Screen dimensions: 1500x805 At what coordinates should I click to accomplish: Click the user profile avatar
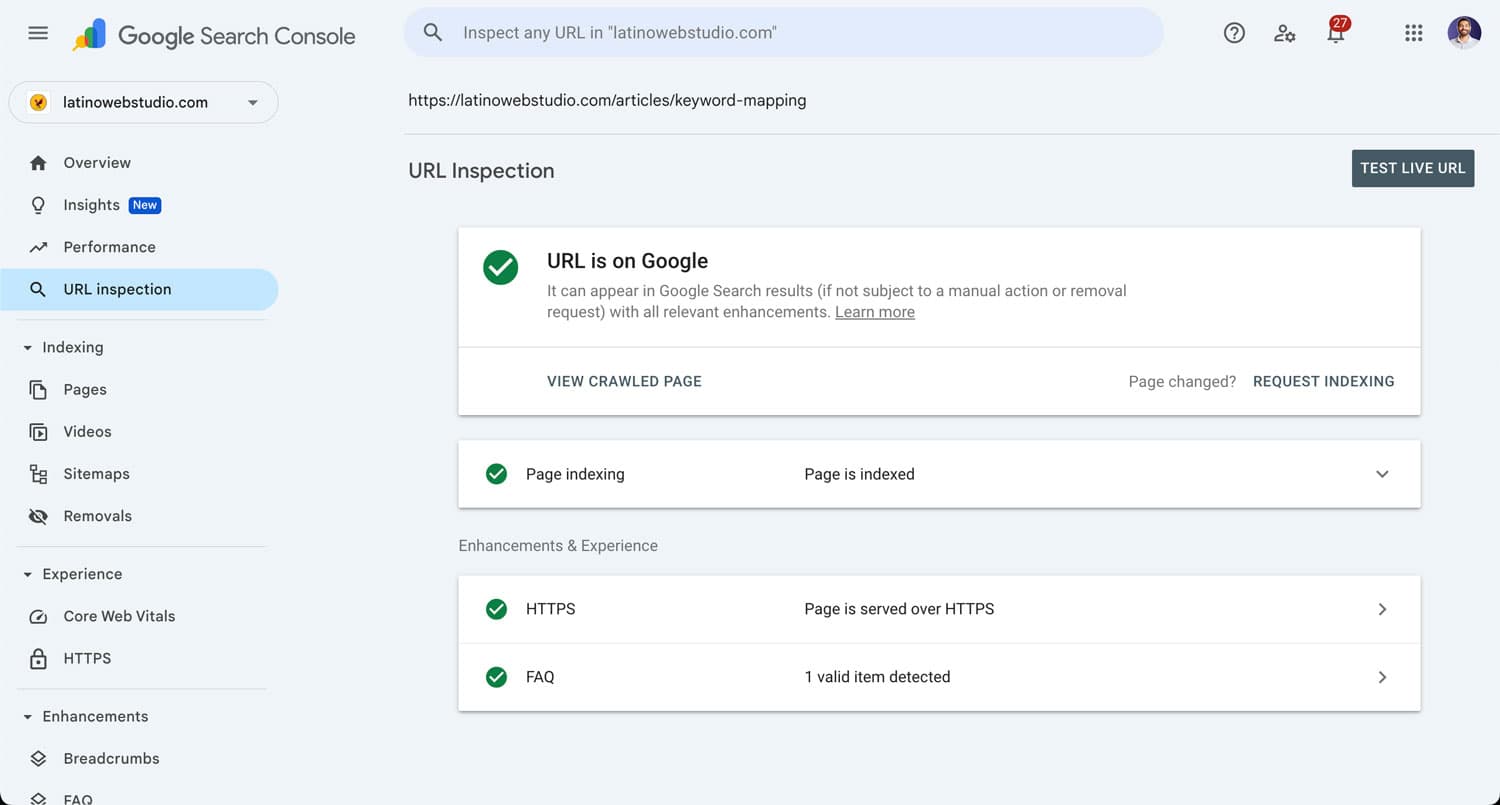1464,32
